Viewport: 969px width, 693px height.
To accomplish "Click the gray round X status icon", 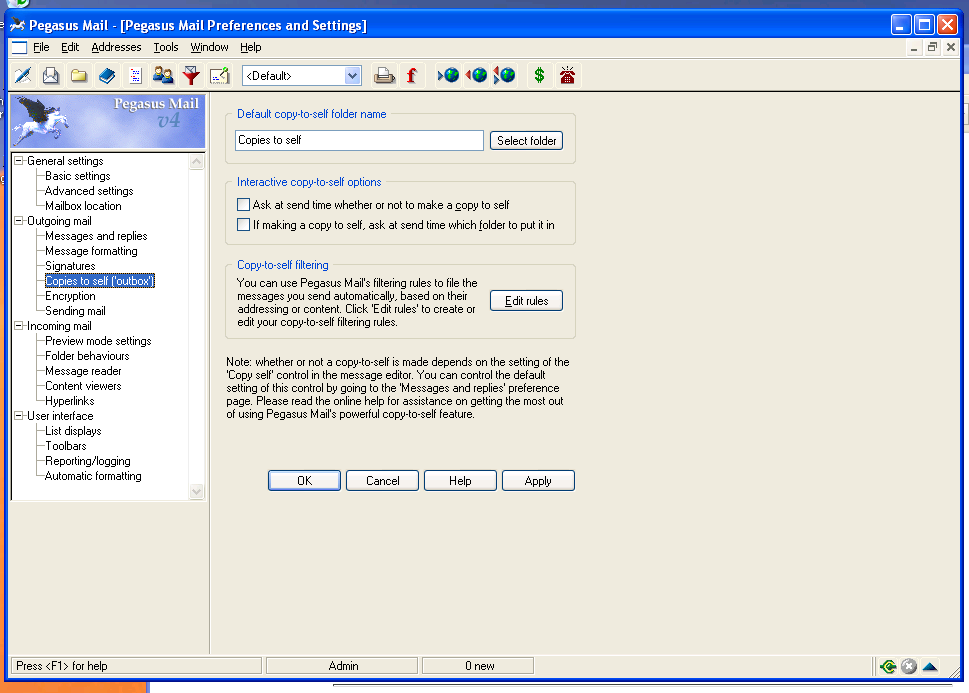I will [908, 666].
